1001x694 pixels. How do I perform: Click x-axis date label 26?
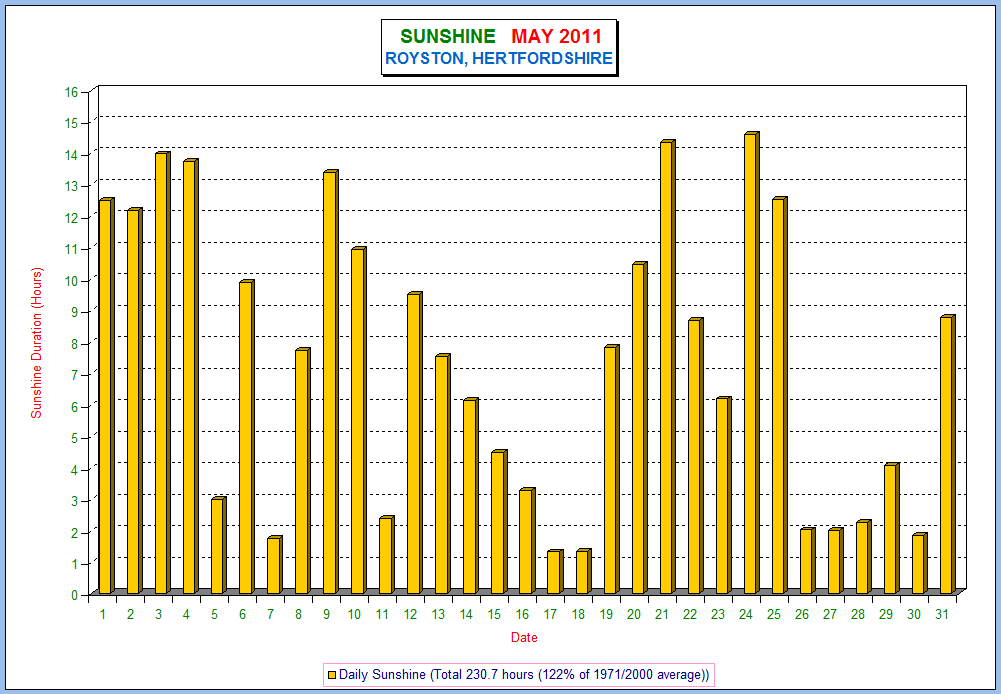tap(802, 615)
